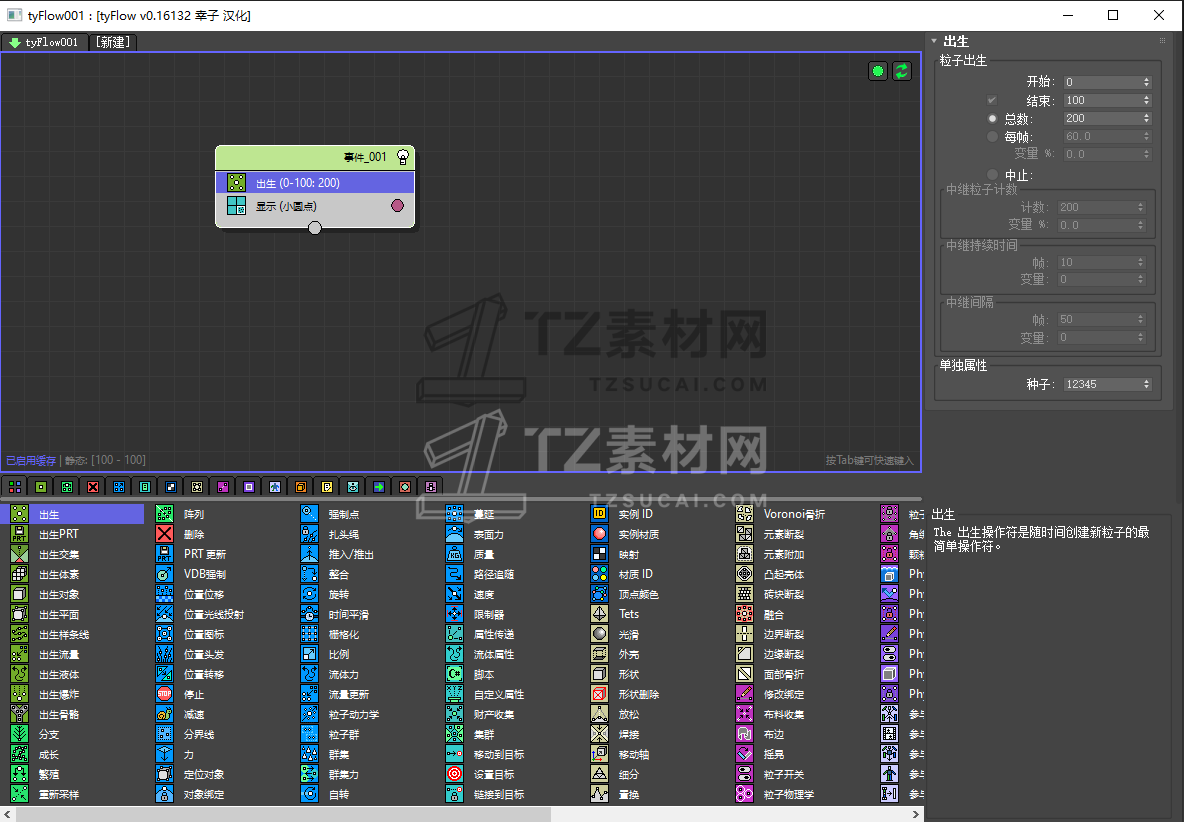Click the pink display color swatch
The height and width of the screenshot is (822, 1184).
point(397,206)
